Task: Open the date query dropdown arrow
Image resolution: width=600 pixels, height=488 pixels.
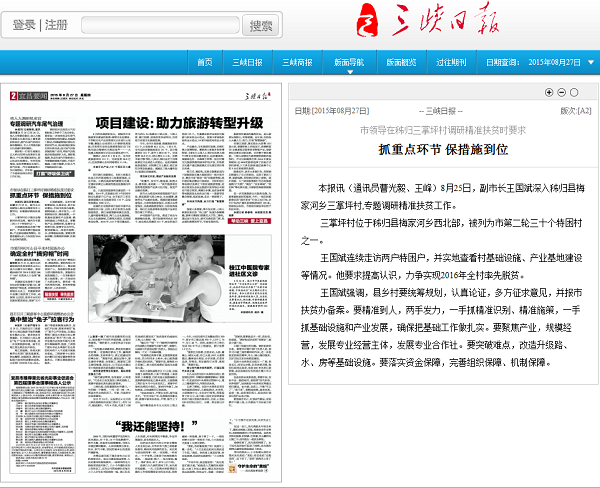Action: click(x=588, y=62)
